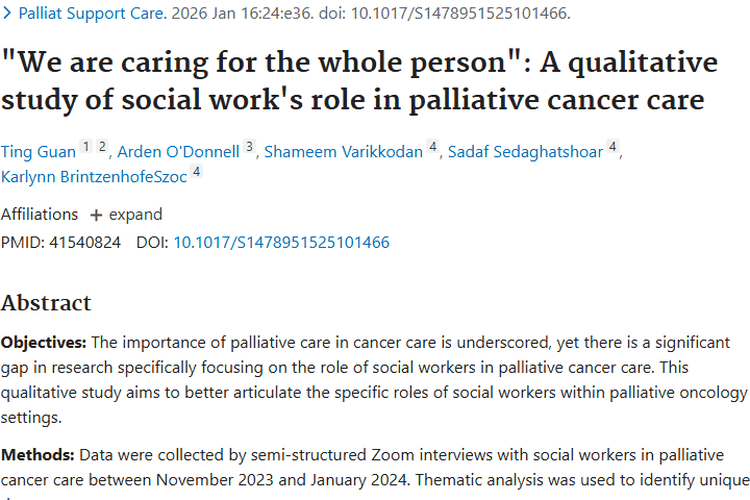The width and height of the screenshot is (750, 500).
Task: Click affiliation superscript 4 after Karlynn BrintzenhofeSzoc
Action: (x=197, y=172)
